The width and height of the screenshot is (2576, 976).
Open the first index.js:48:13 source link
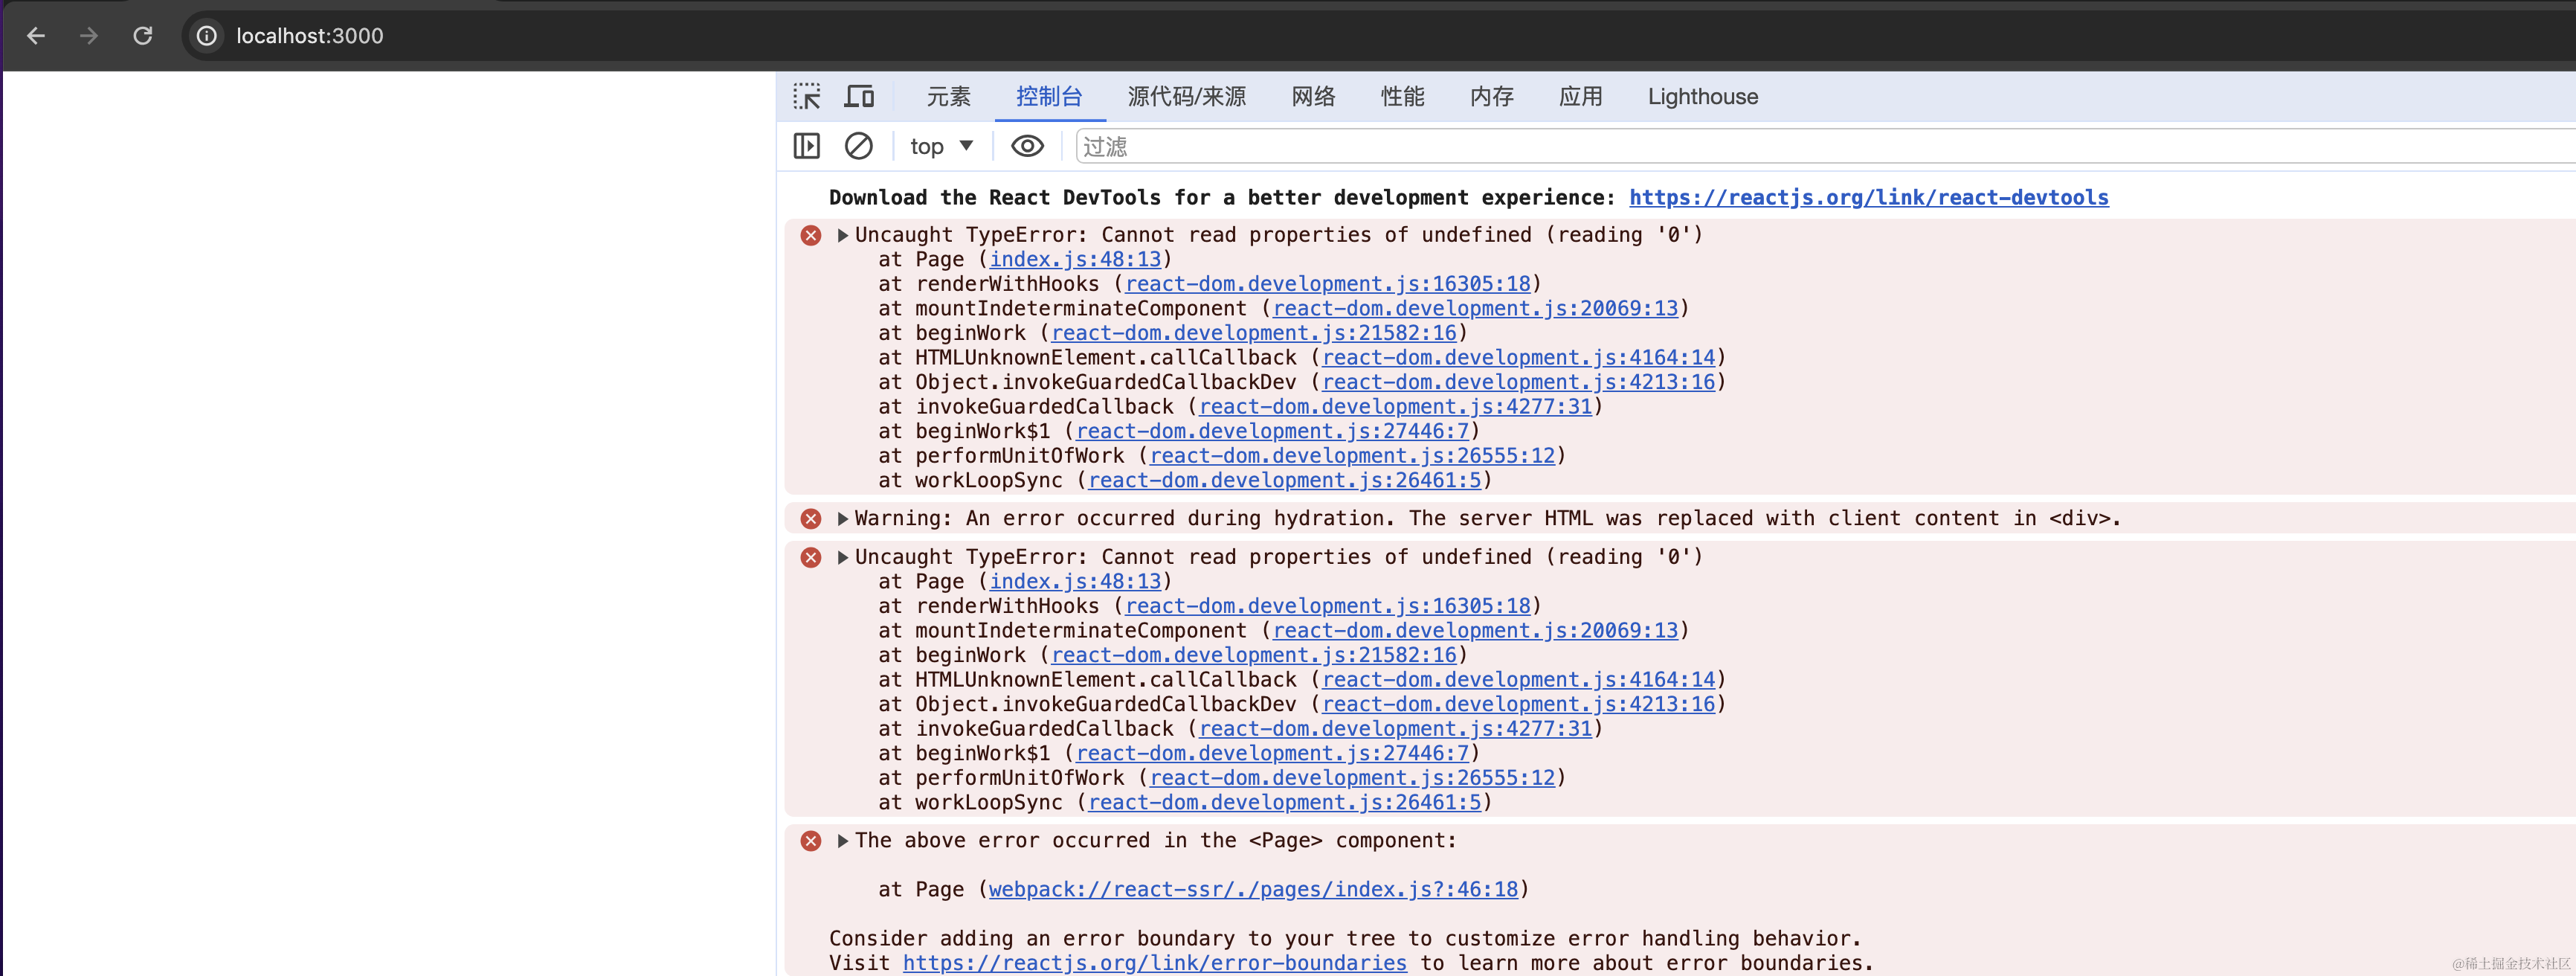(1075, 260)
